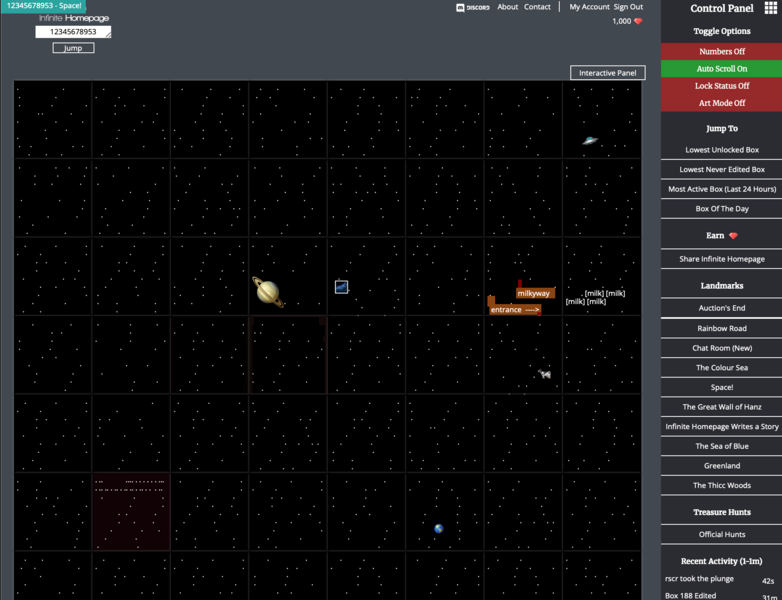
Task: Click the small blue framed picture
Action: click(x=342, y=287)
